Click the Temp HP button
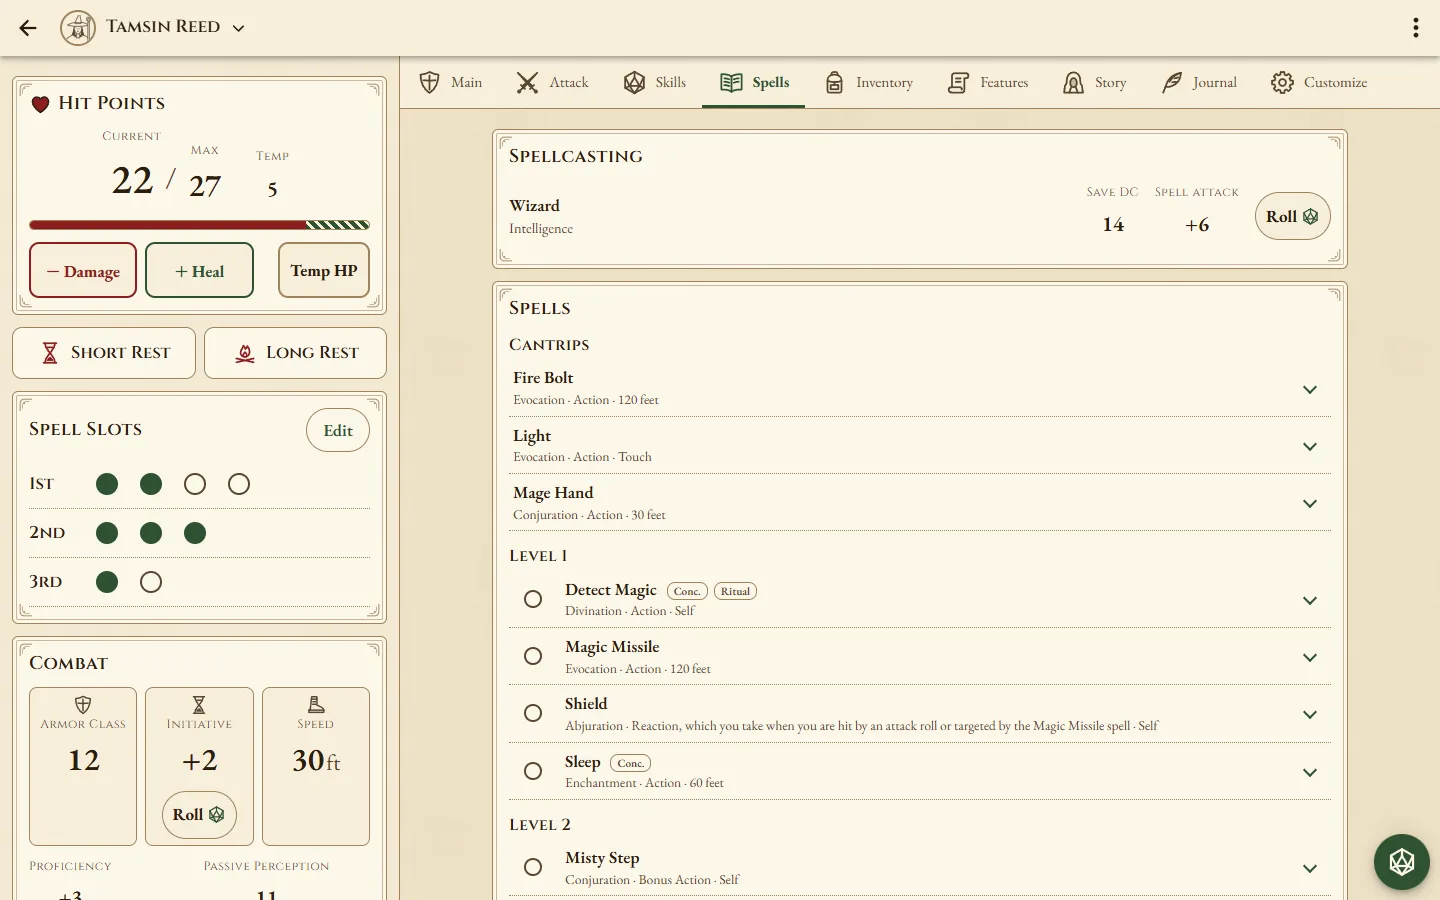 (324, 271)
